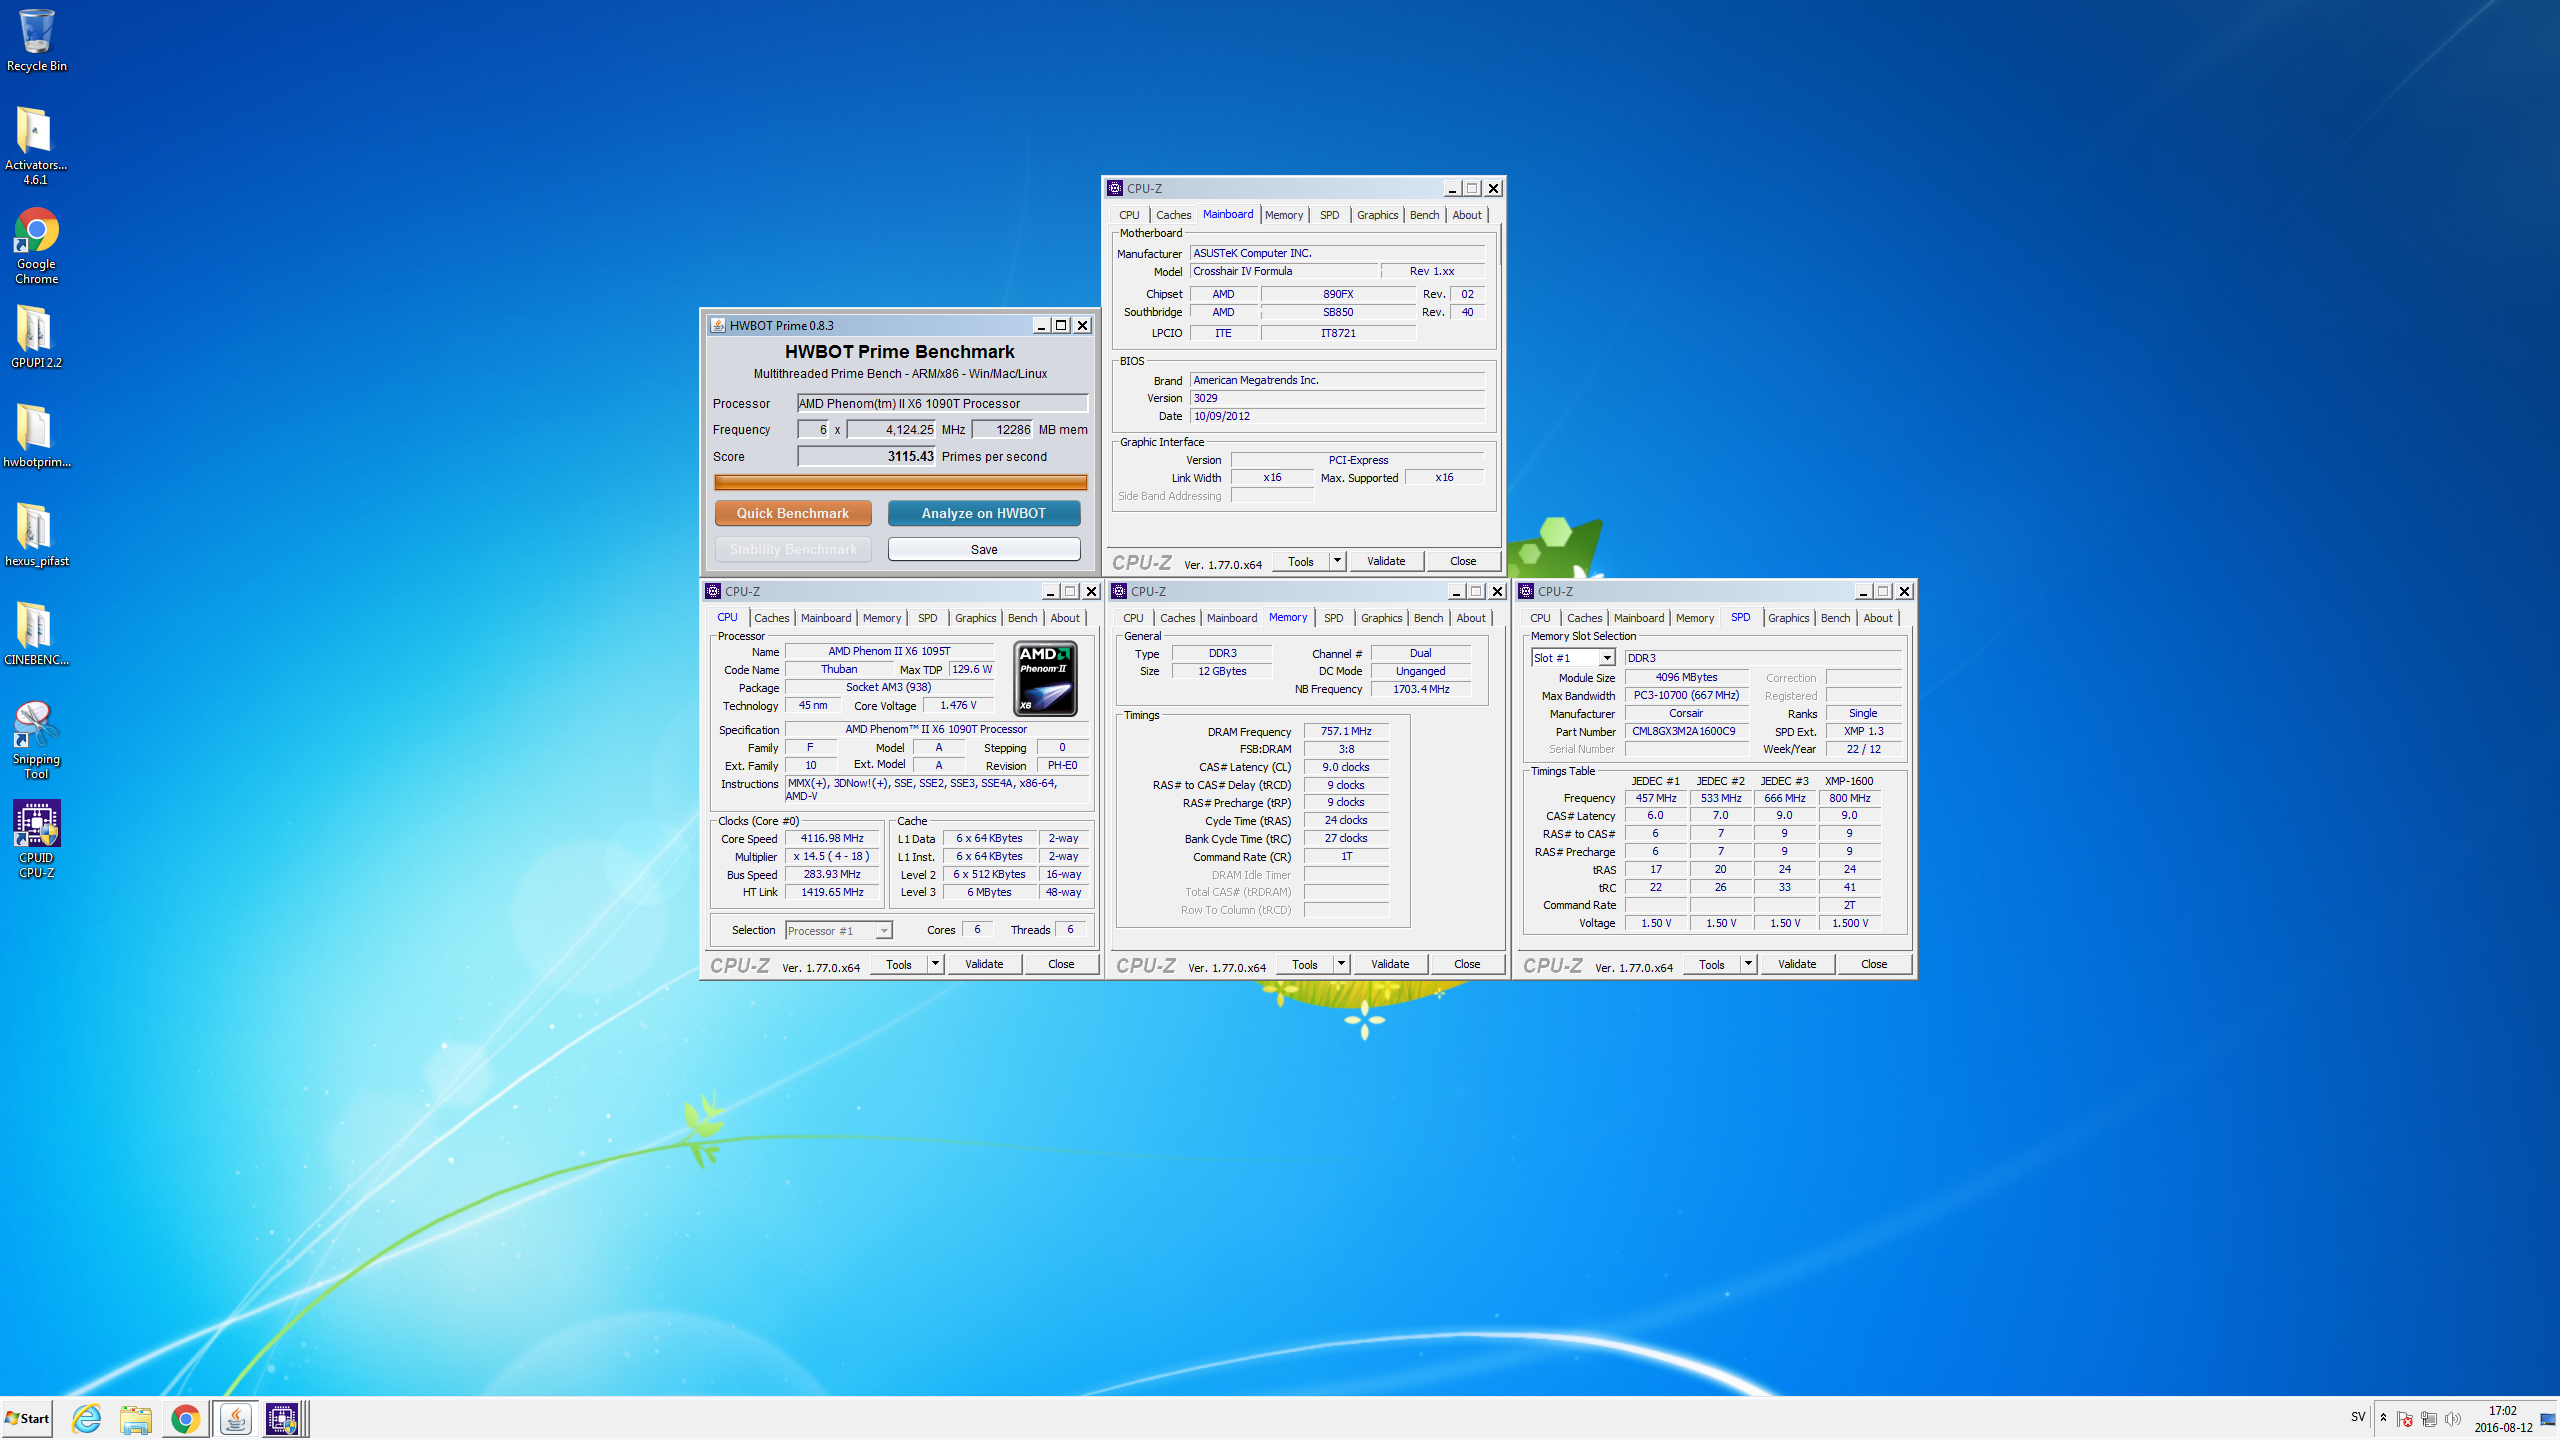Click the 12286 MB mem field
The image size is (2560, 1440).
coord(1002,429)
